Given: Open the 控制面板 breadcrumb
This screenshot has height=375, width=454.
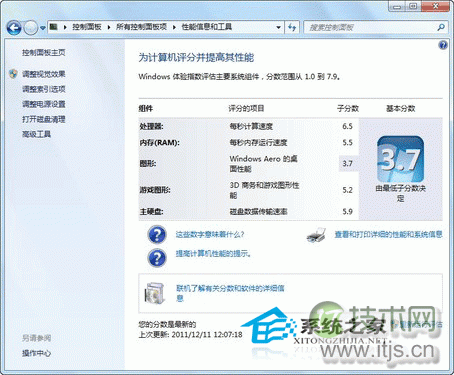Looking at the screenshot, I should tap(87, 27).
